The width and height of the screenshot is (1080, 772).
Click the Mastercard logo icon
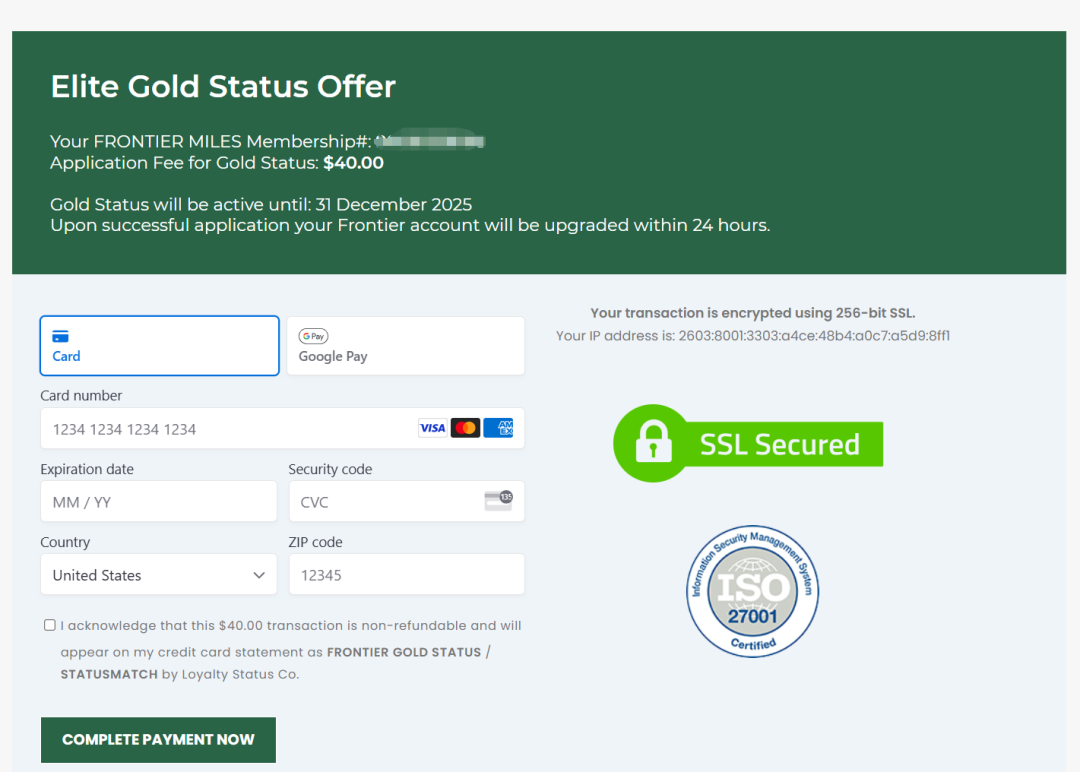coord(465,428)
